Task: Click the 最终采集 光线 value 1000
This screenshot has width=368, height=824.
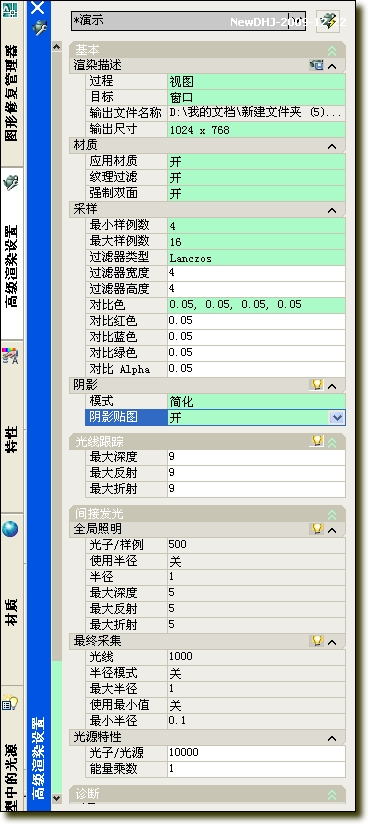Action: (257, 657)
